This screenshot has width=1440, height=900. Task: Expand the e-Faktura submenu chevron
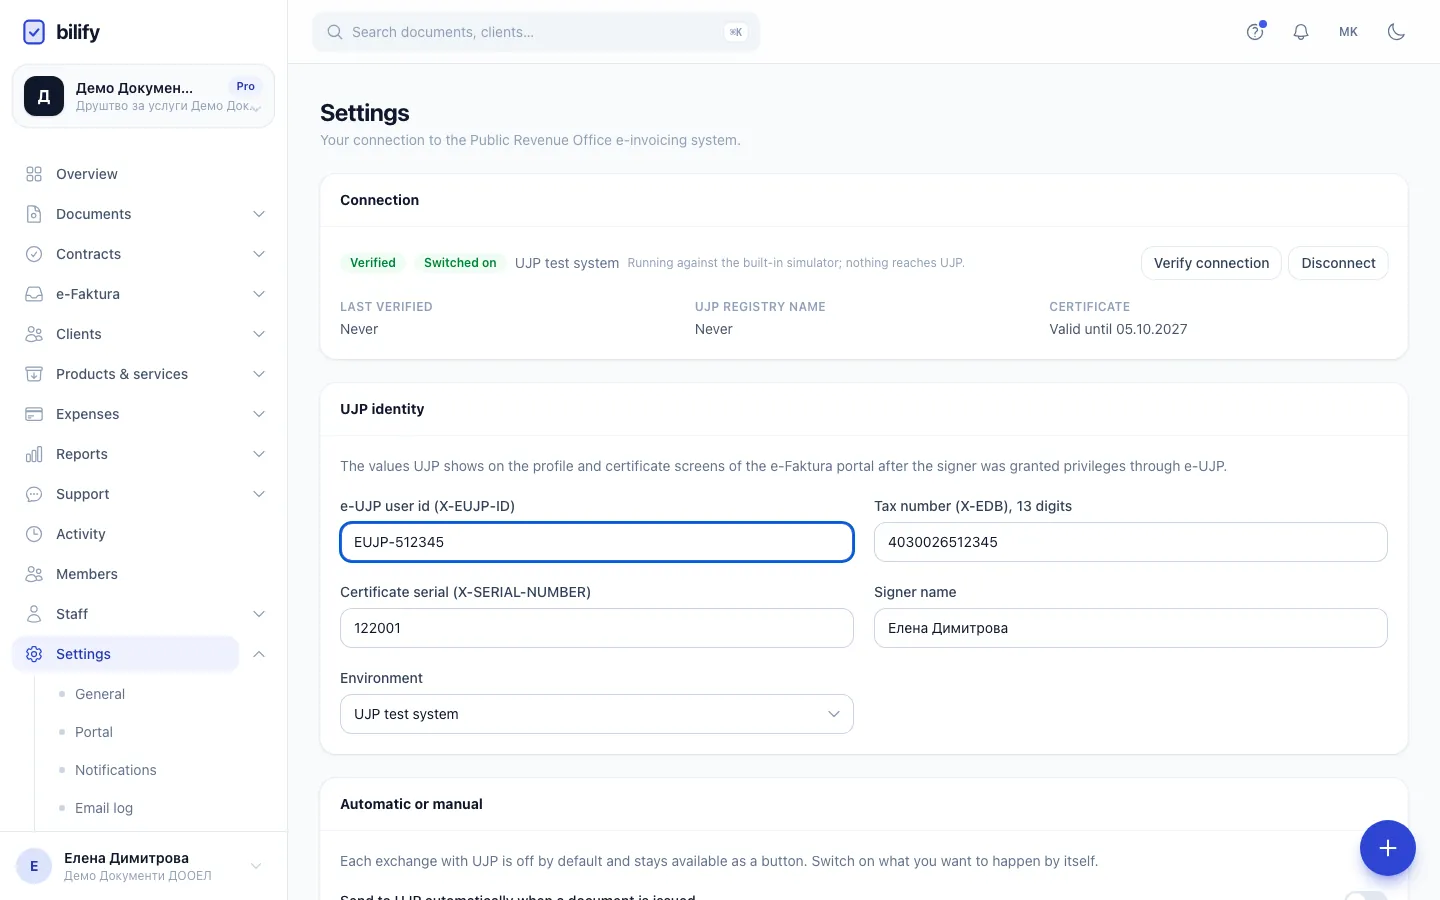259,294
